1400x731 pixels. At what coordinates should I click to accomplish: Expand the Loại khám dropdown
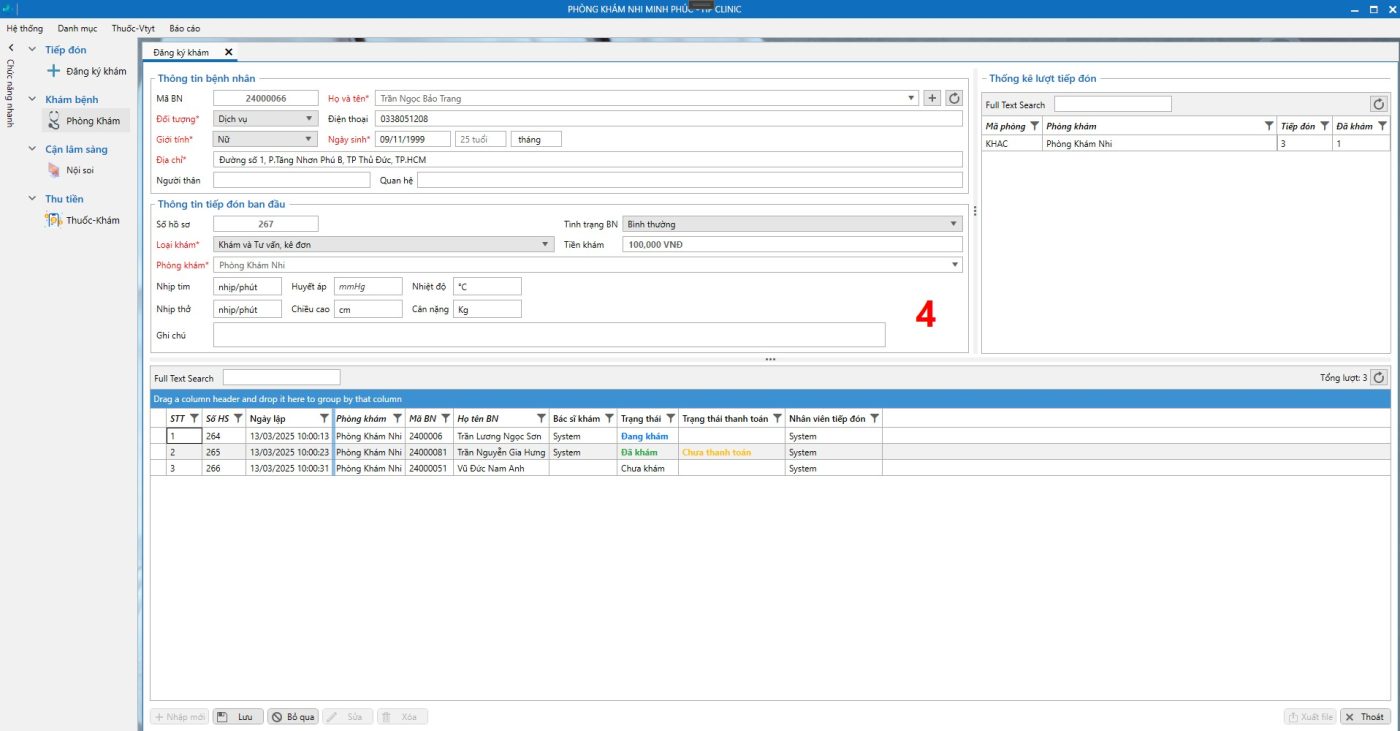click(x=545, y=244)
